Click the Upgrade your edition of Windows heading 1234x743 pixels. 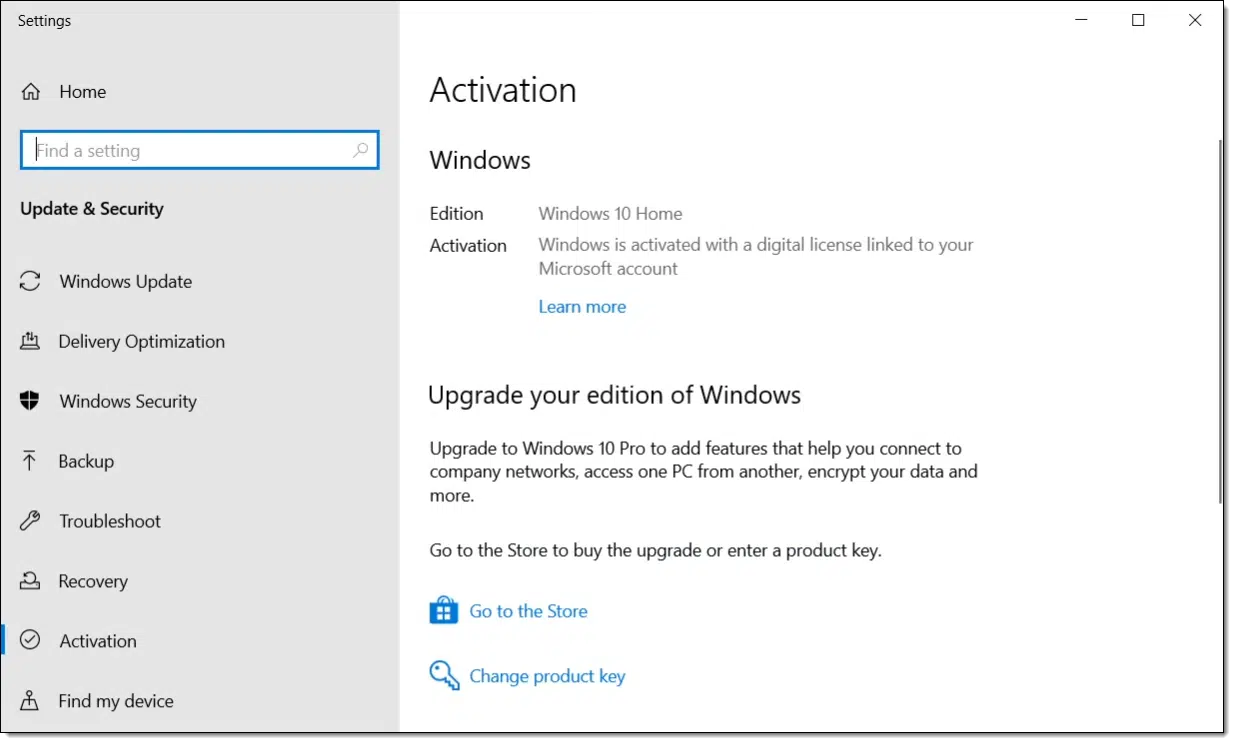pyautogui.click(x=614, y=395)
